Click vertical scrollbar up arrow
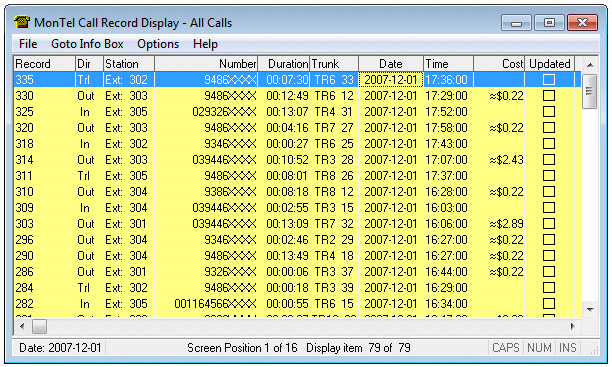The image size is (612, 367). pos(590,65)
